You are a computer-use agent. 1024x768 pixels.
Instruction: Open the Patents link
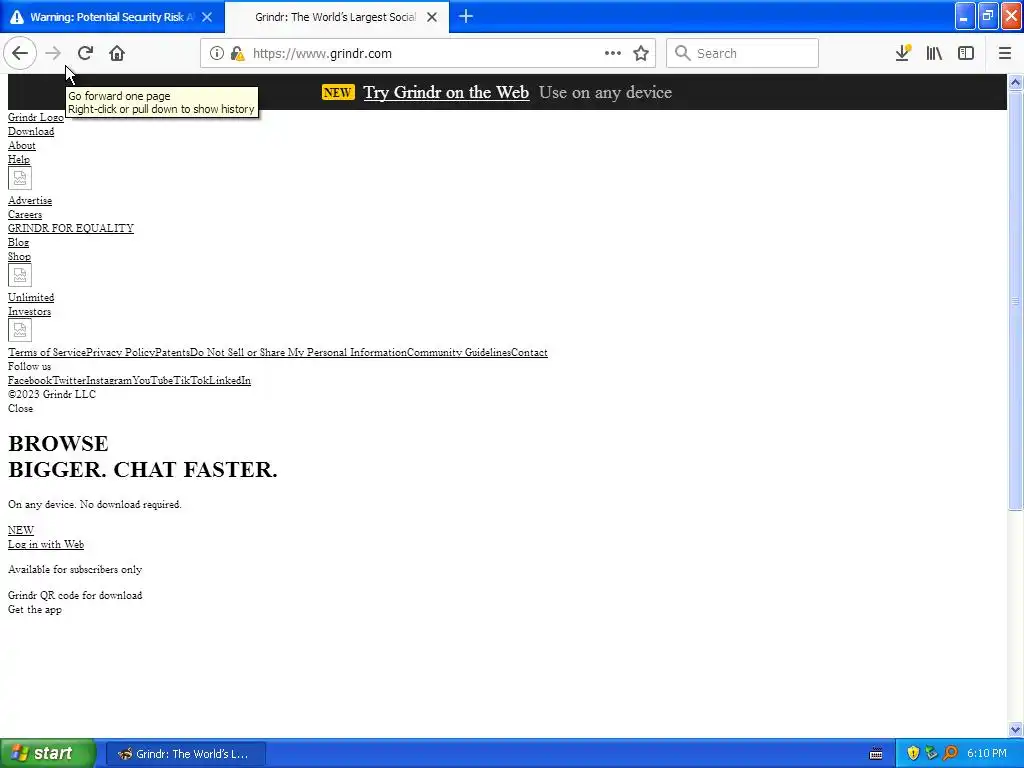172,352
